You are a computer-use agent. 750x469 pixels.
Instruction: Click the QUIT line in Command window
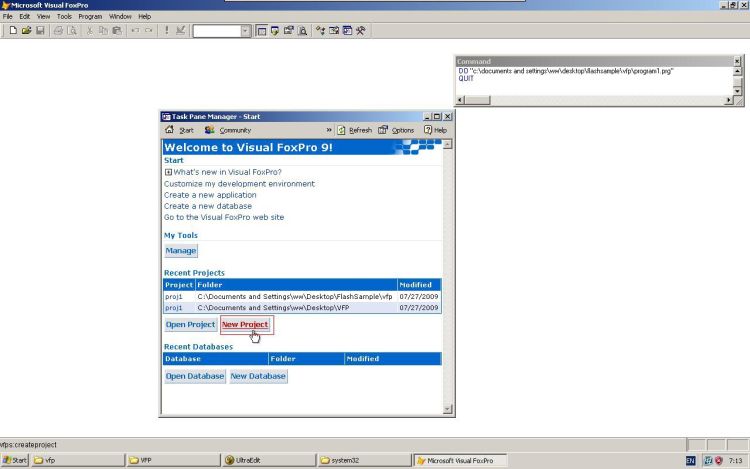[x=466, y=78]
